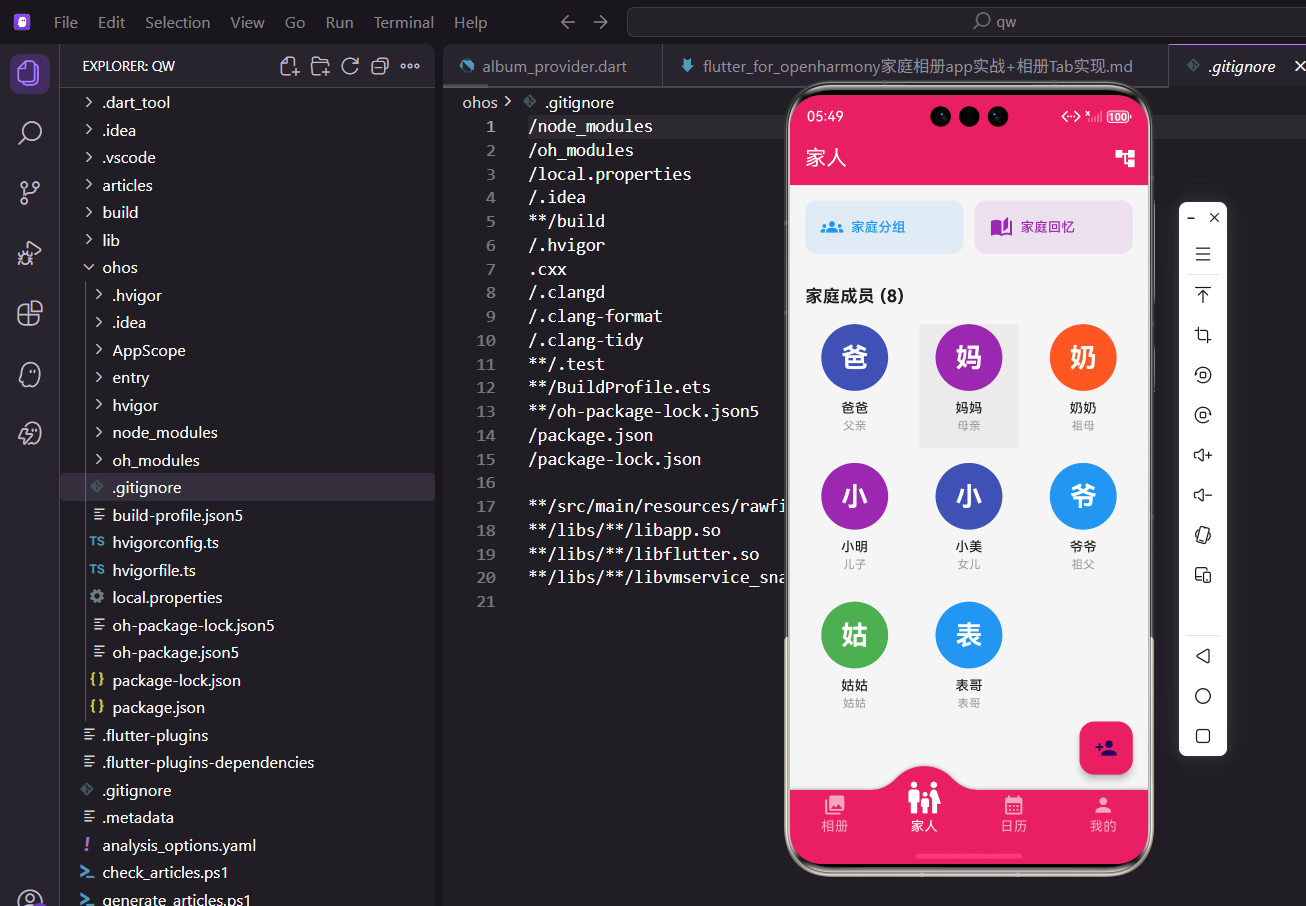Open build-profile.json5 in ohos folder
The image size is (1306, 906).
click(247, 515)
